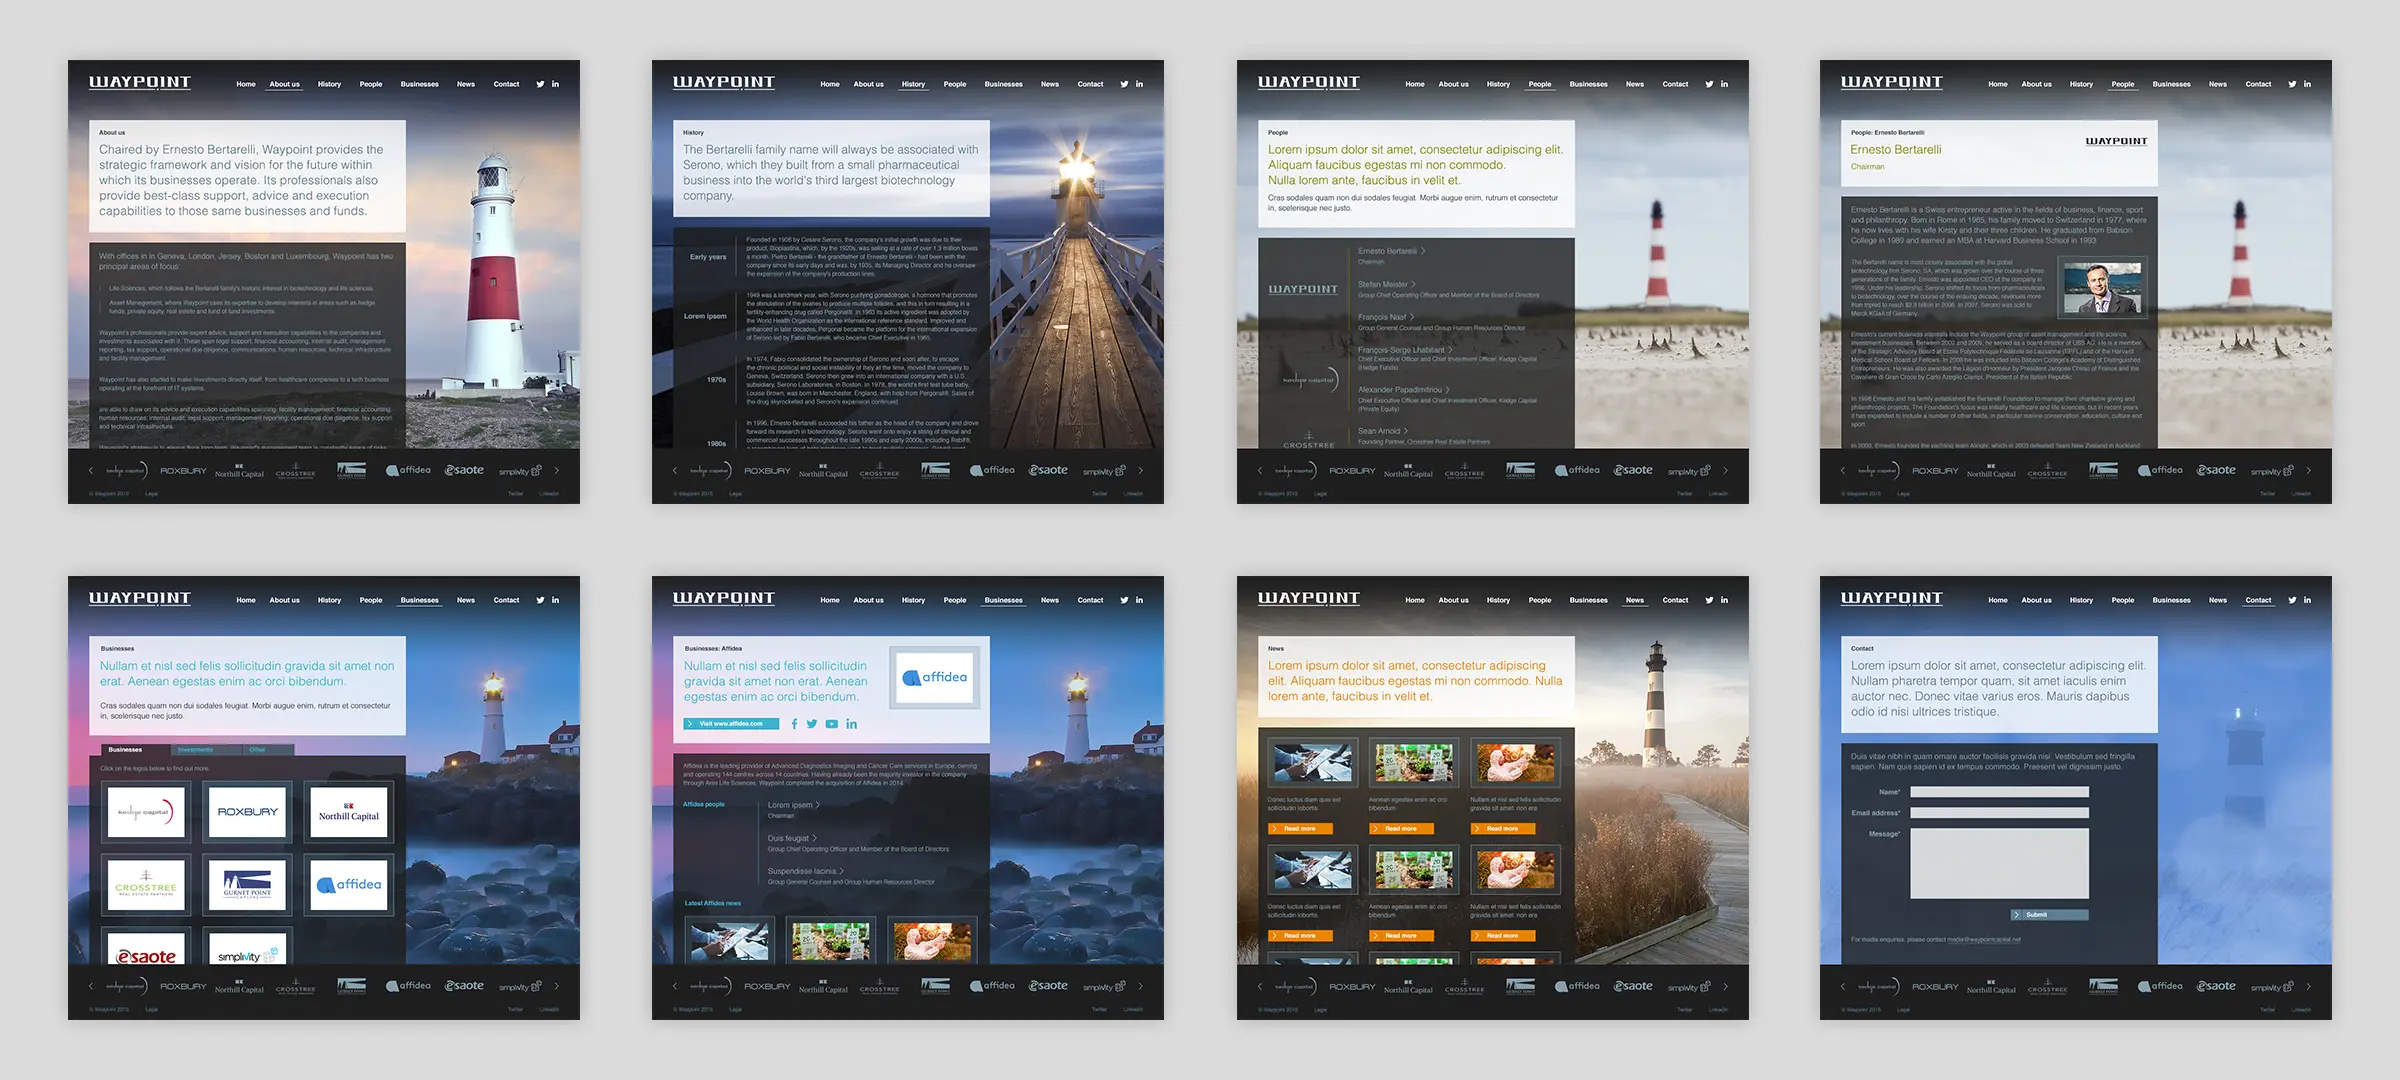
Task: Expand Duis feugiat entry under Affidea people
Action: (814, 838)
